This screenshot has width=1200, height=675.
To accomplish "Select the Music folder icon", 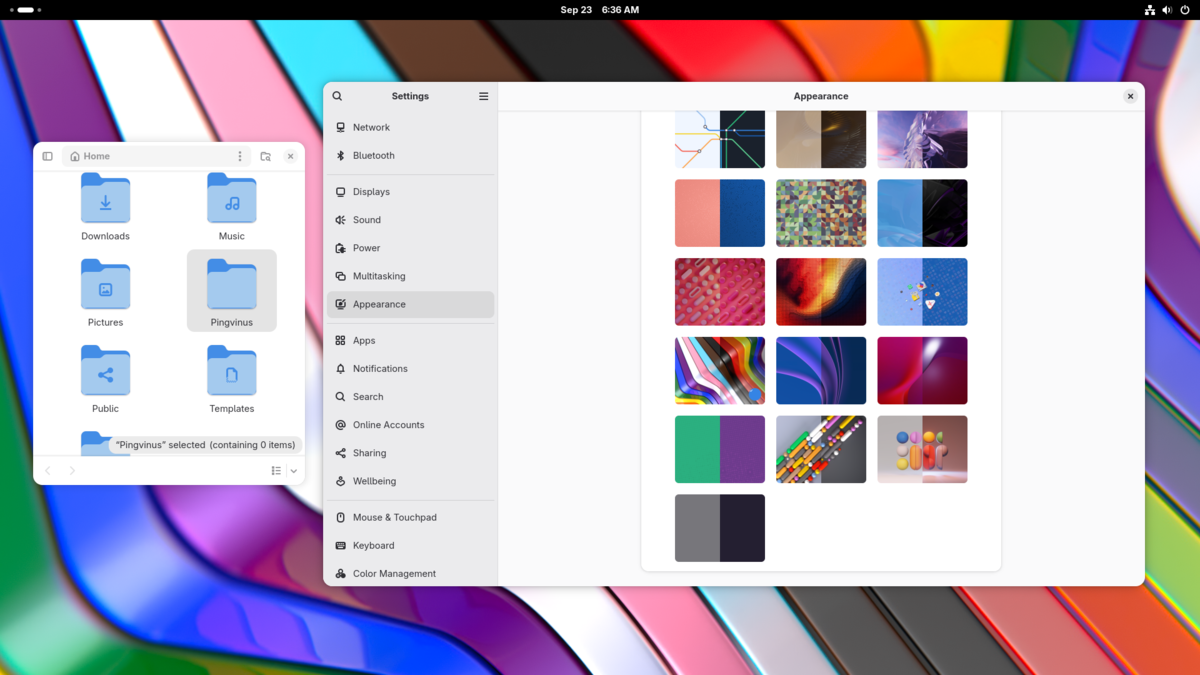I will [231, 199].
